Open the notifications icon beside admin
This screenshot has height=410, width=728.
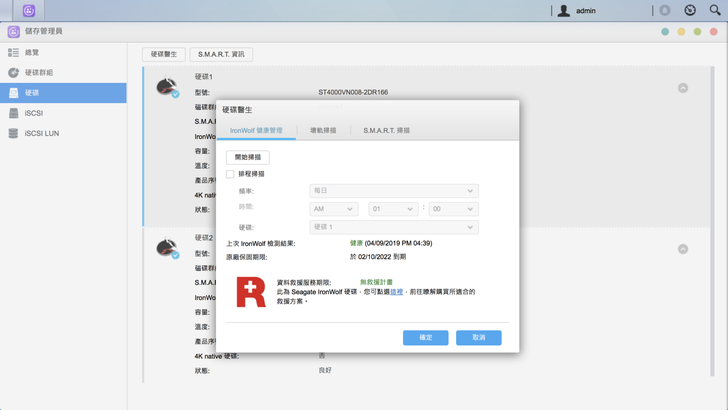pos(665,10)
